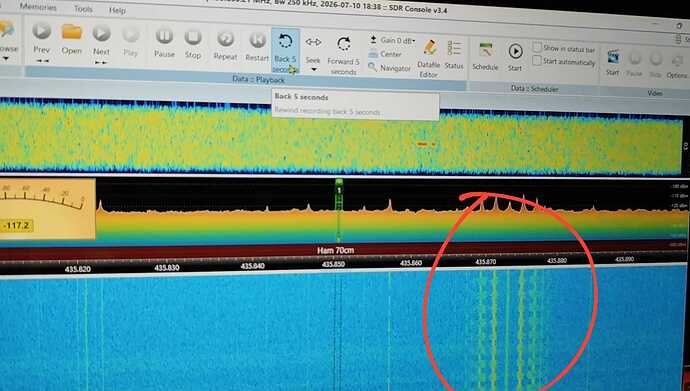Screen dimensions: 690x391
Task: Click the Center button
Action: pyautogui.click(x=385, y=54)
